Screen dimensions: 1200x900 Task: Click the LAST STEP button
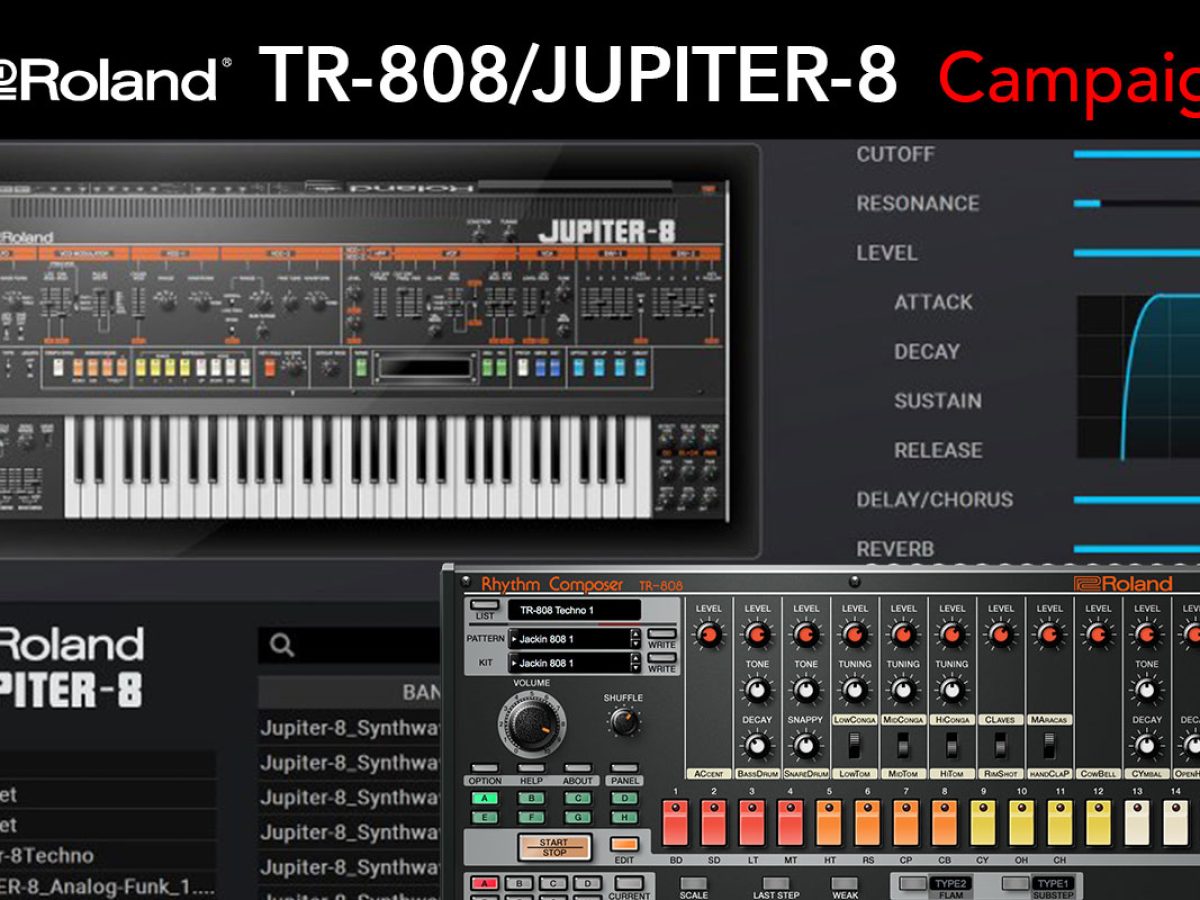tap(775, 884)
